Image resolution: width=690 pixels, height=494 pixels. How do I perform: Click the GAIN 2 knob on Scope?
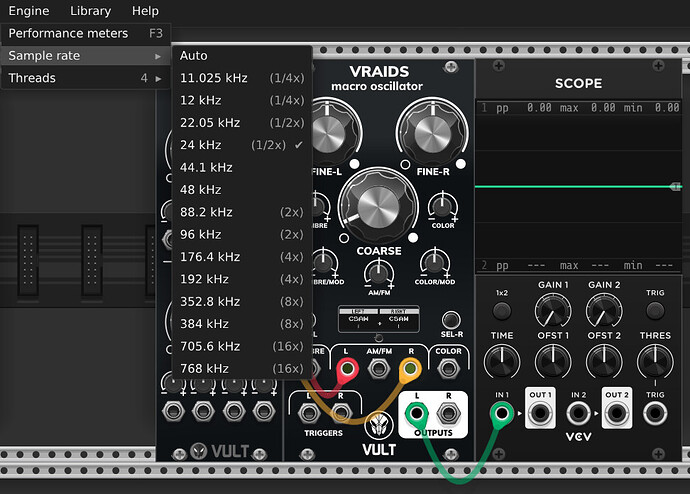pos(604,311)
